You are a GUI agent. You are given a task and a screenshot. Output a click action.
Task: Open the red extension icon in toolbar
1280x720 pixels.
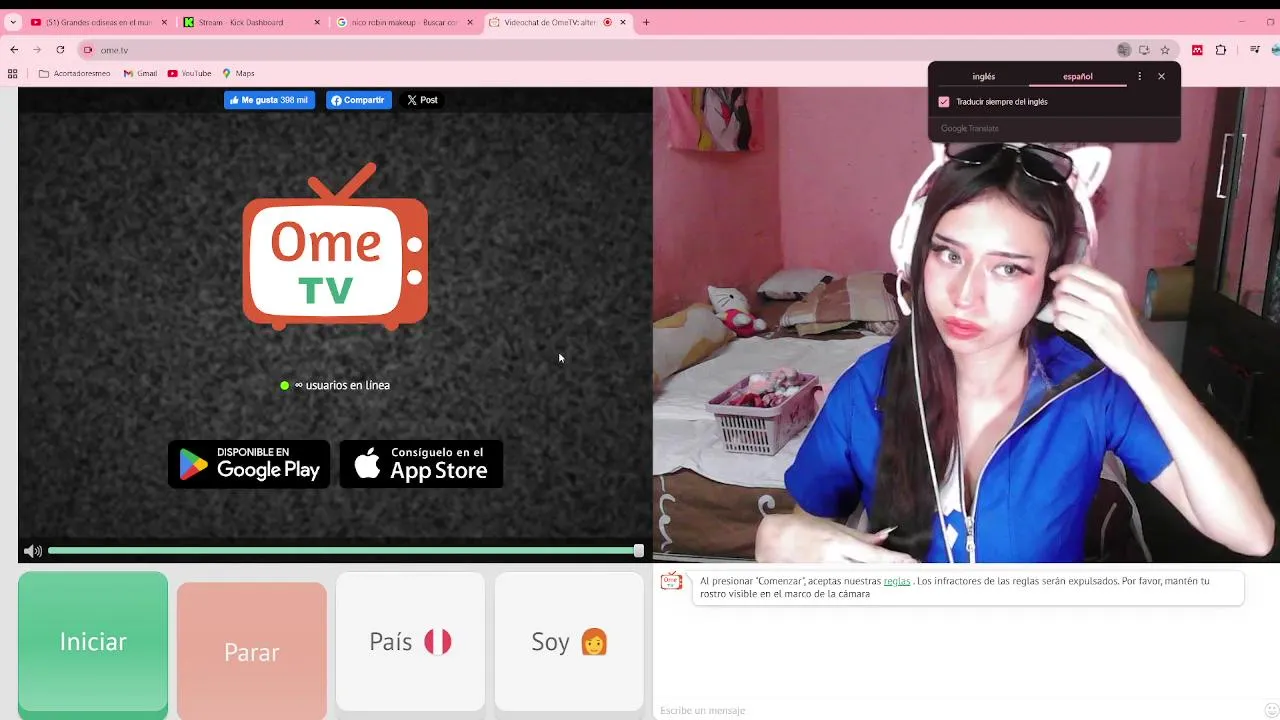tap(1197, 50)
